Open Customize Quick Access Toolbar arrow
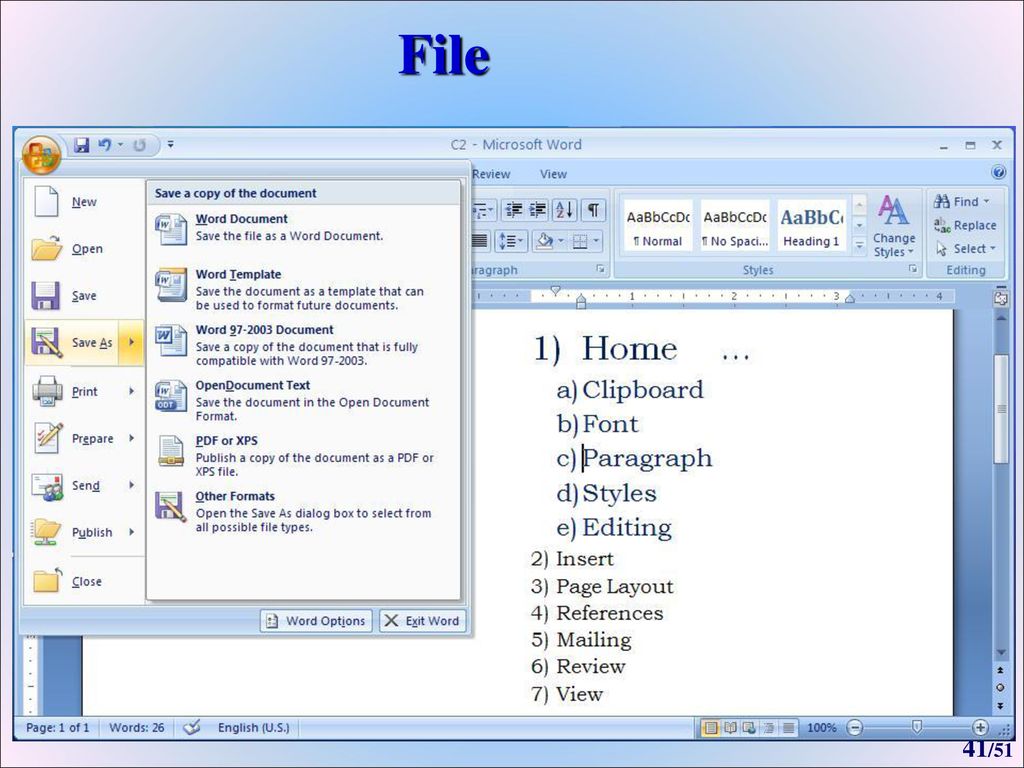1024x768 pixels. (x=170, y=144)
